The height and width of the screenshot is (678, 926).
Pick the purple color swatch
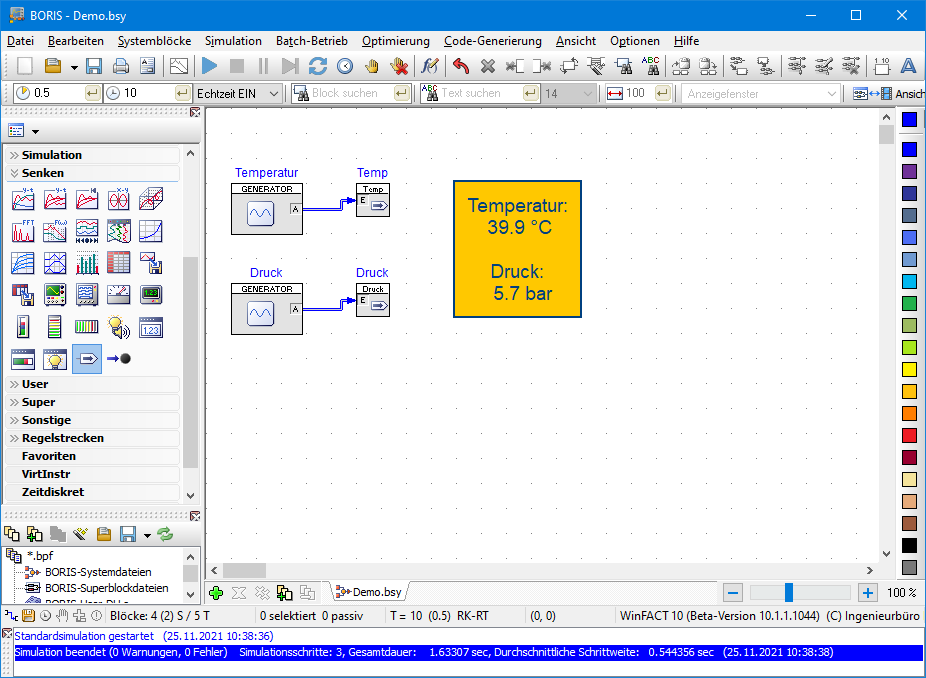(909, 171)
